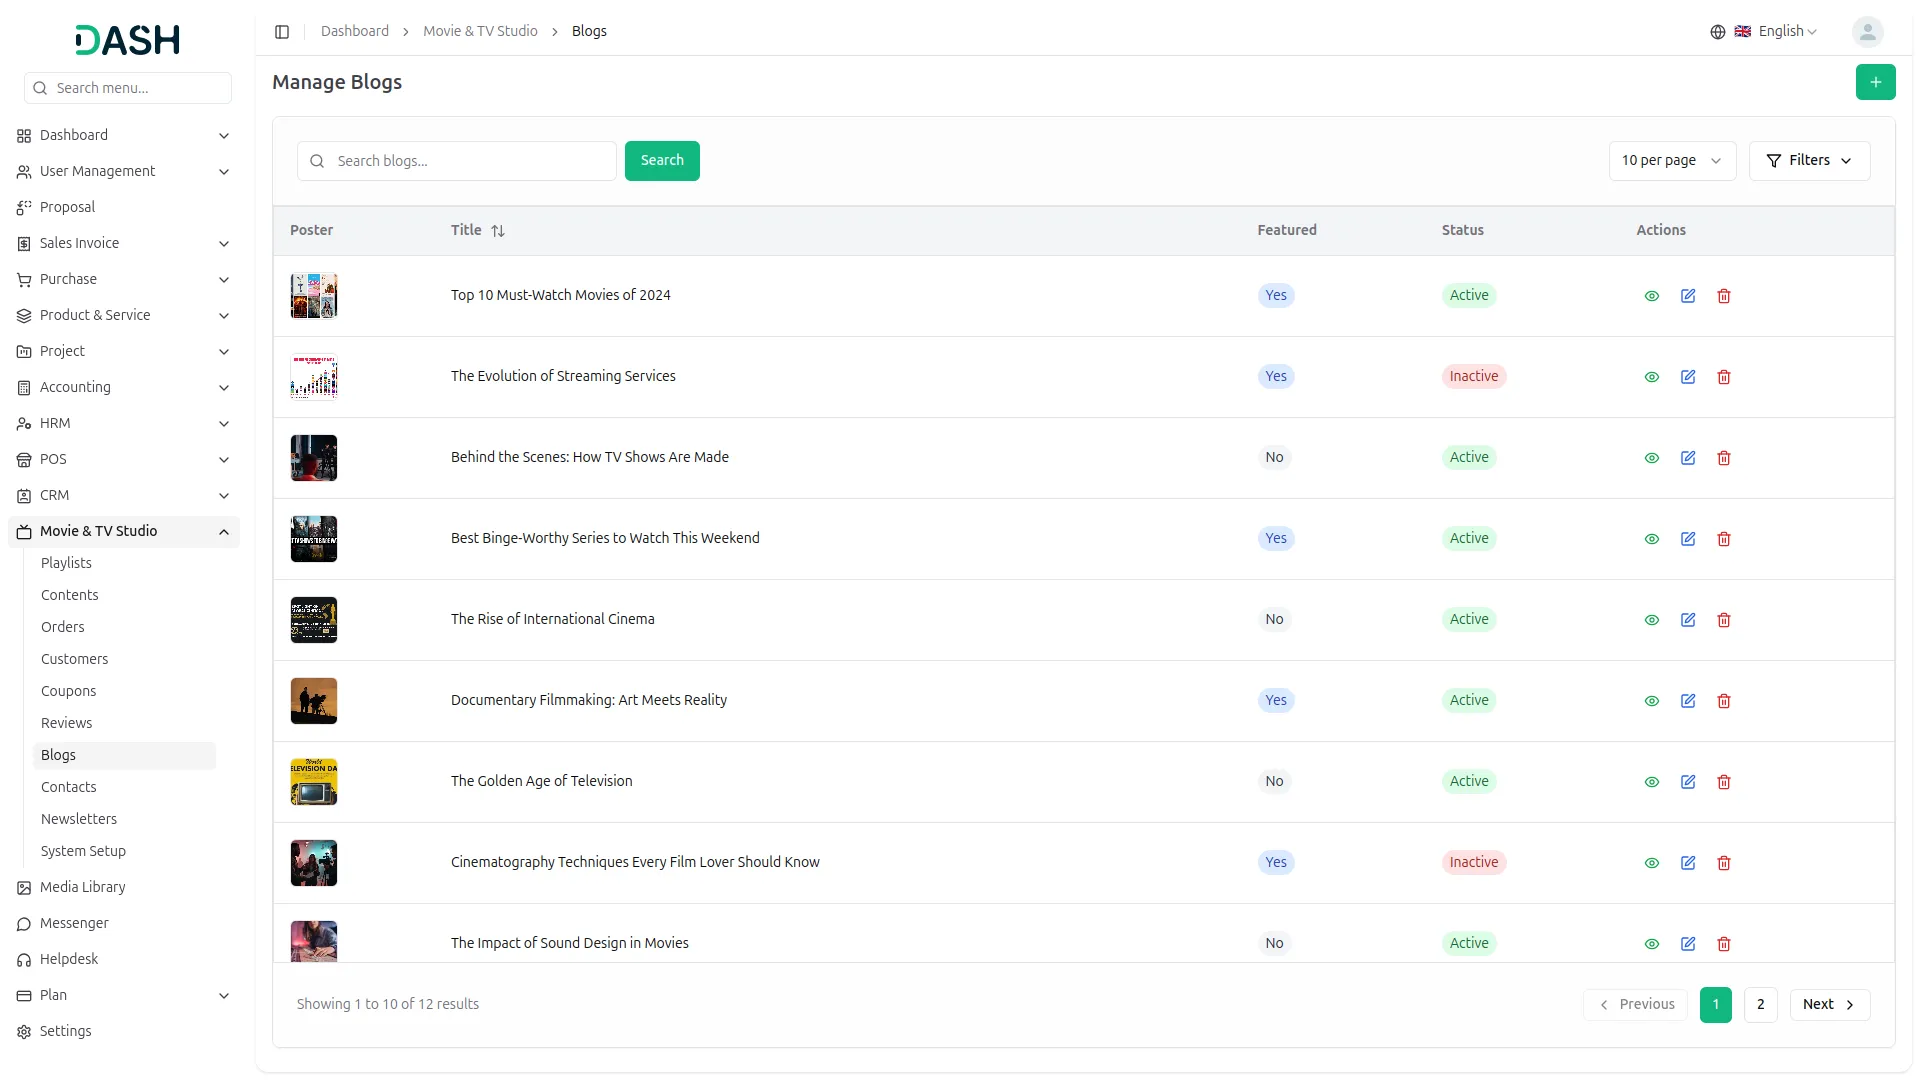Click the green add blog plus button
The width and height of the screenshot is (1920, 1080).
click(1875, 82)
